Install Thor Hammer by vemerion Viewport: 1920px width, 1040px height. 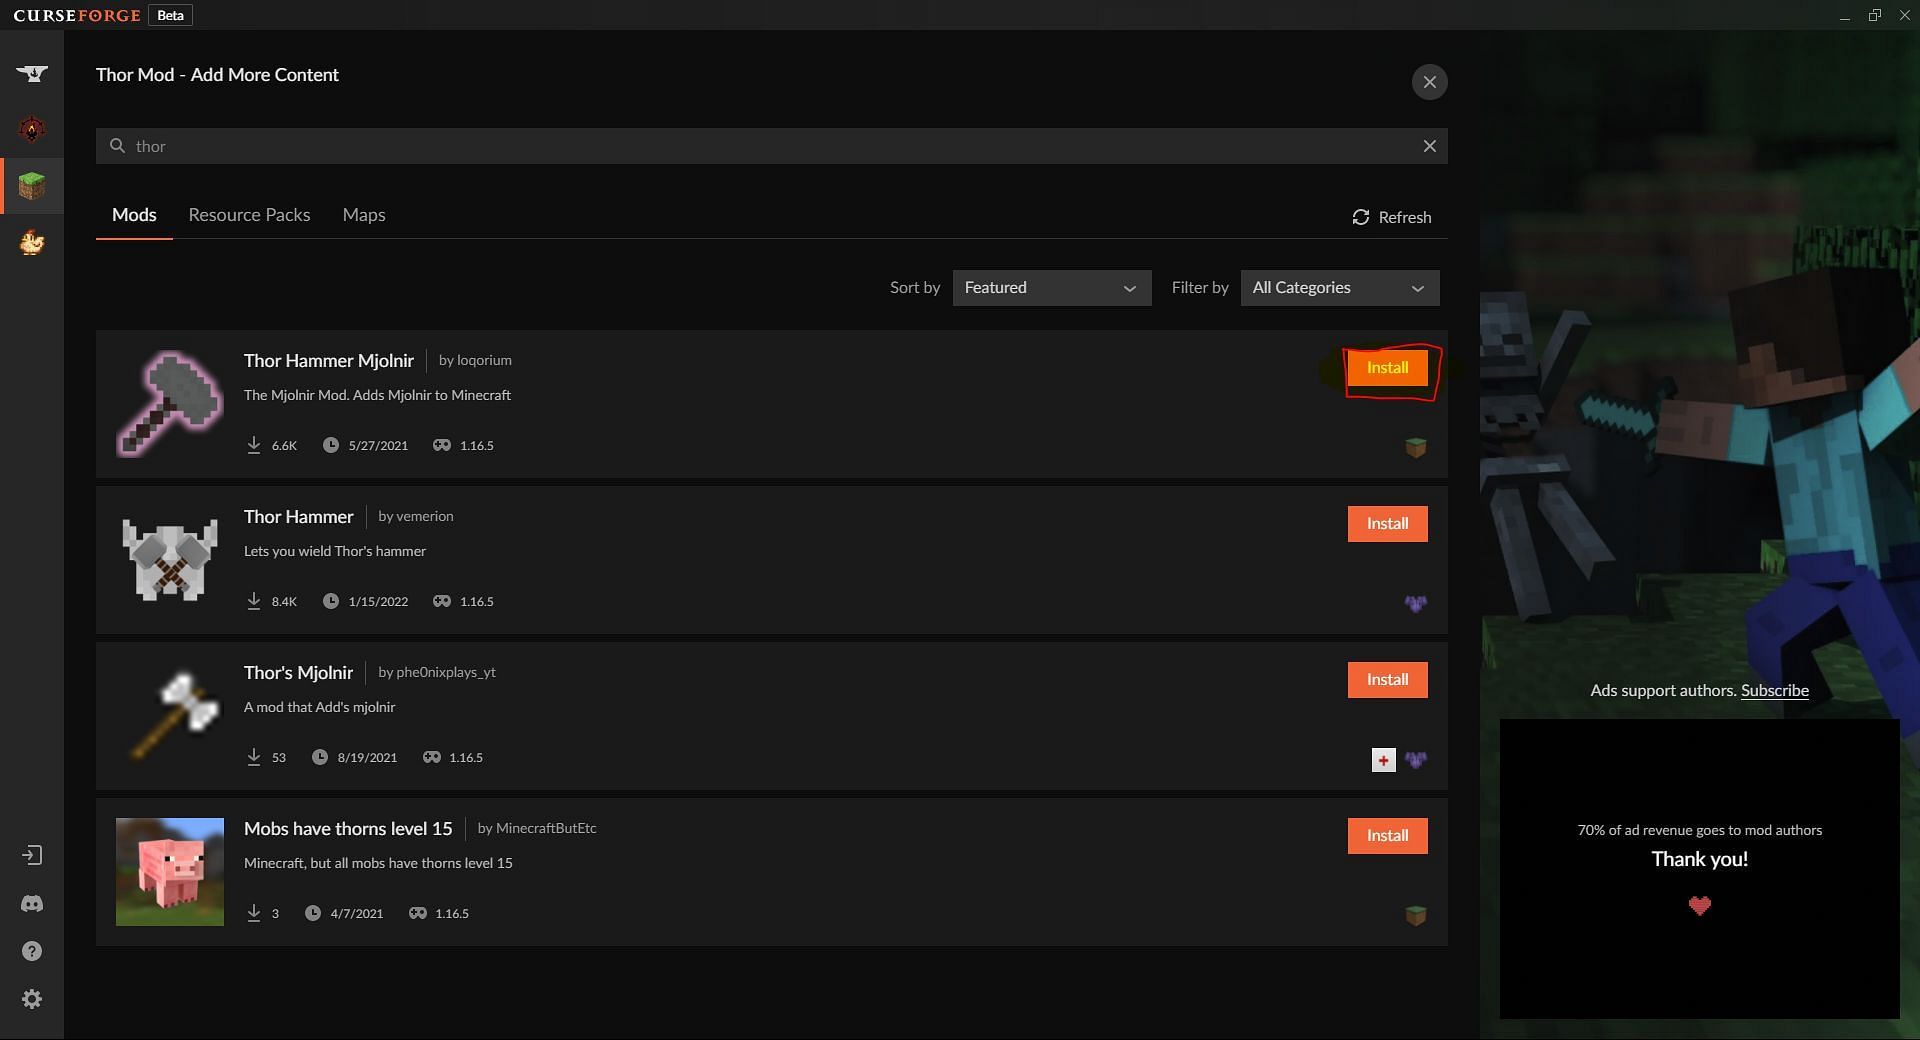(x=1388, y=524)
